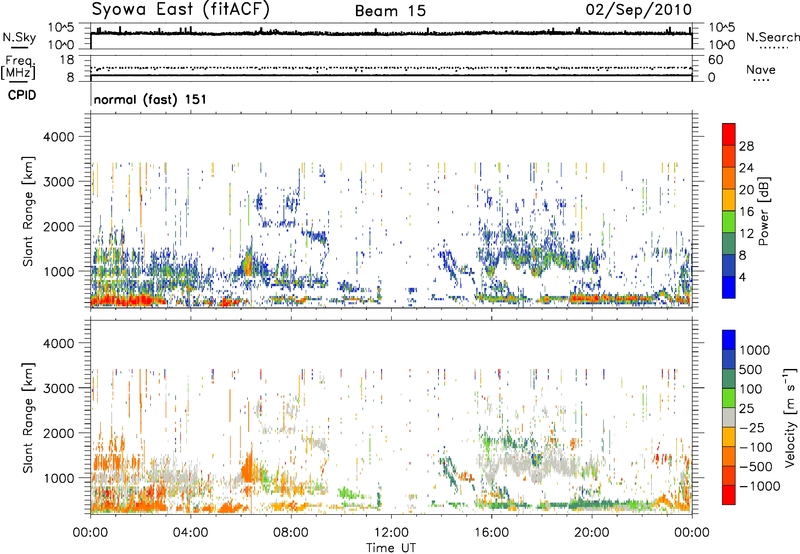Click the 'Velocity [m s⁻¹]' colorbar label
Screen dimensions: 800x554
[790, 417]
